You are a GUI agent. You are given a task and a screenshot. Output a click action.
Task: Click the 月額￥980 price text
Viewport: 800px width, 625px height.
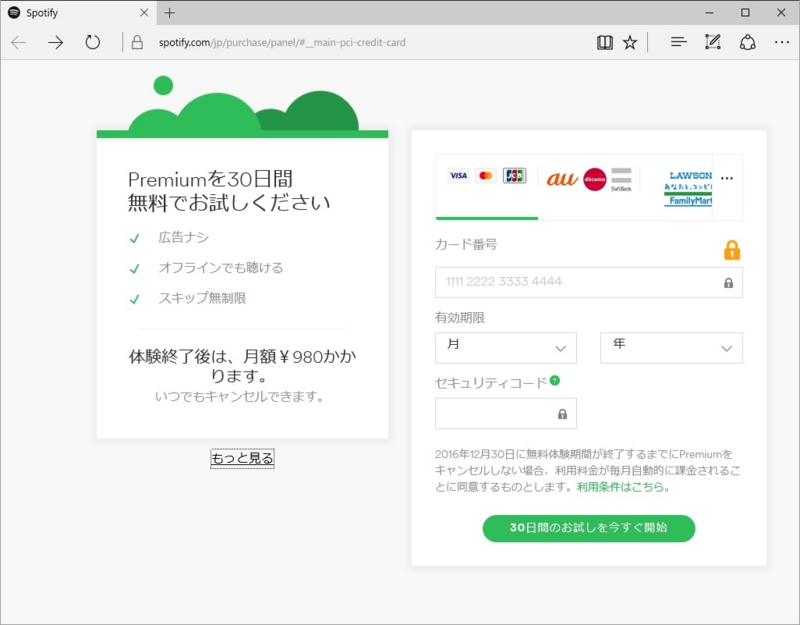pyautogui.click(x=283, y=356)
